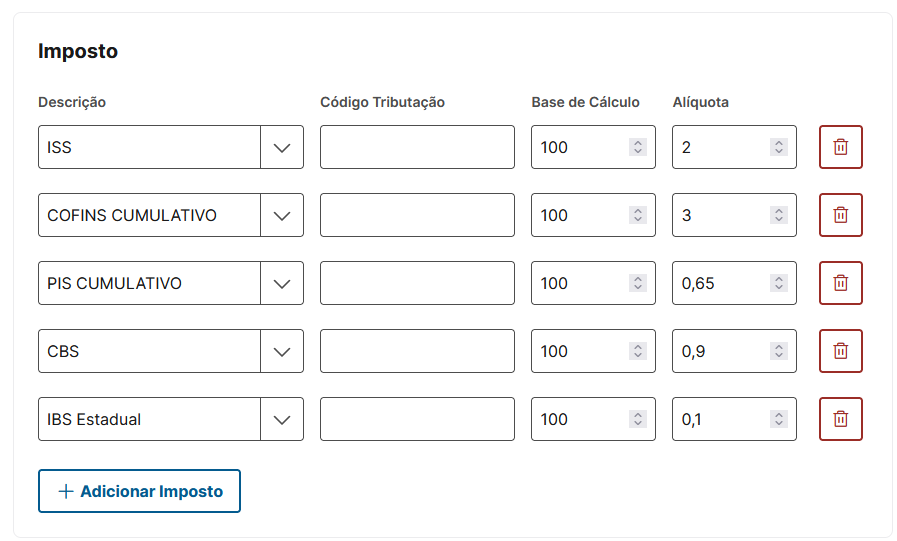Viewport: 897px width, 541px height.
Task: Expand the COFINS CUMULATIVO dropdown
Action: click(x=282, y=215)
